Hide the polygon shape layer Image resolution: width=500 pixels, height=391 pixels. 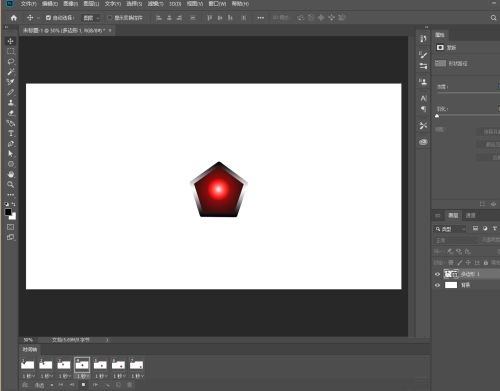click(x=437, y=274)
